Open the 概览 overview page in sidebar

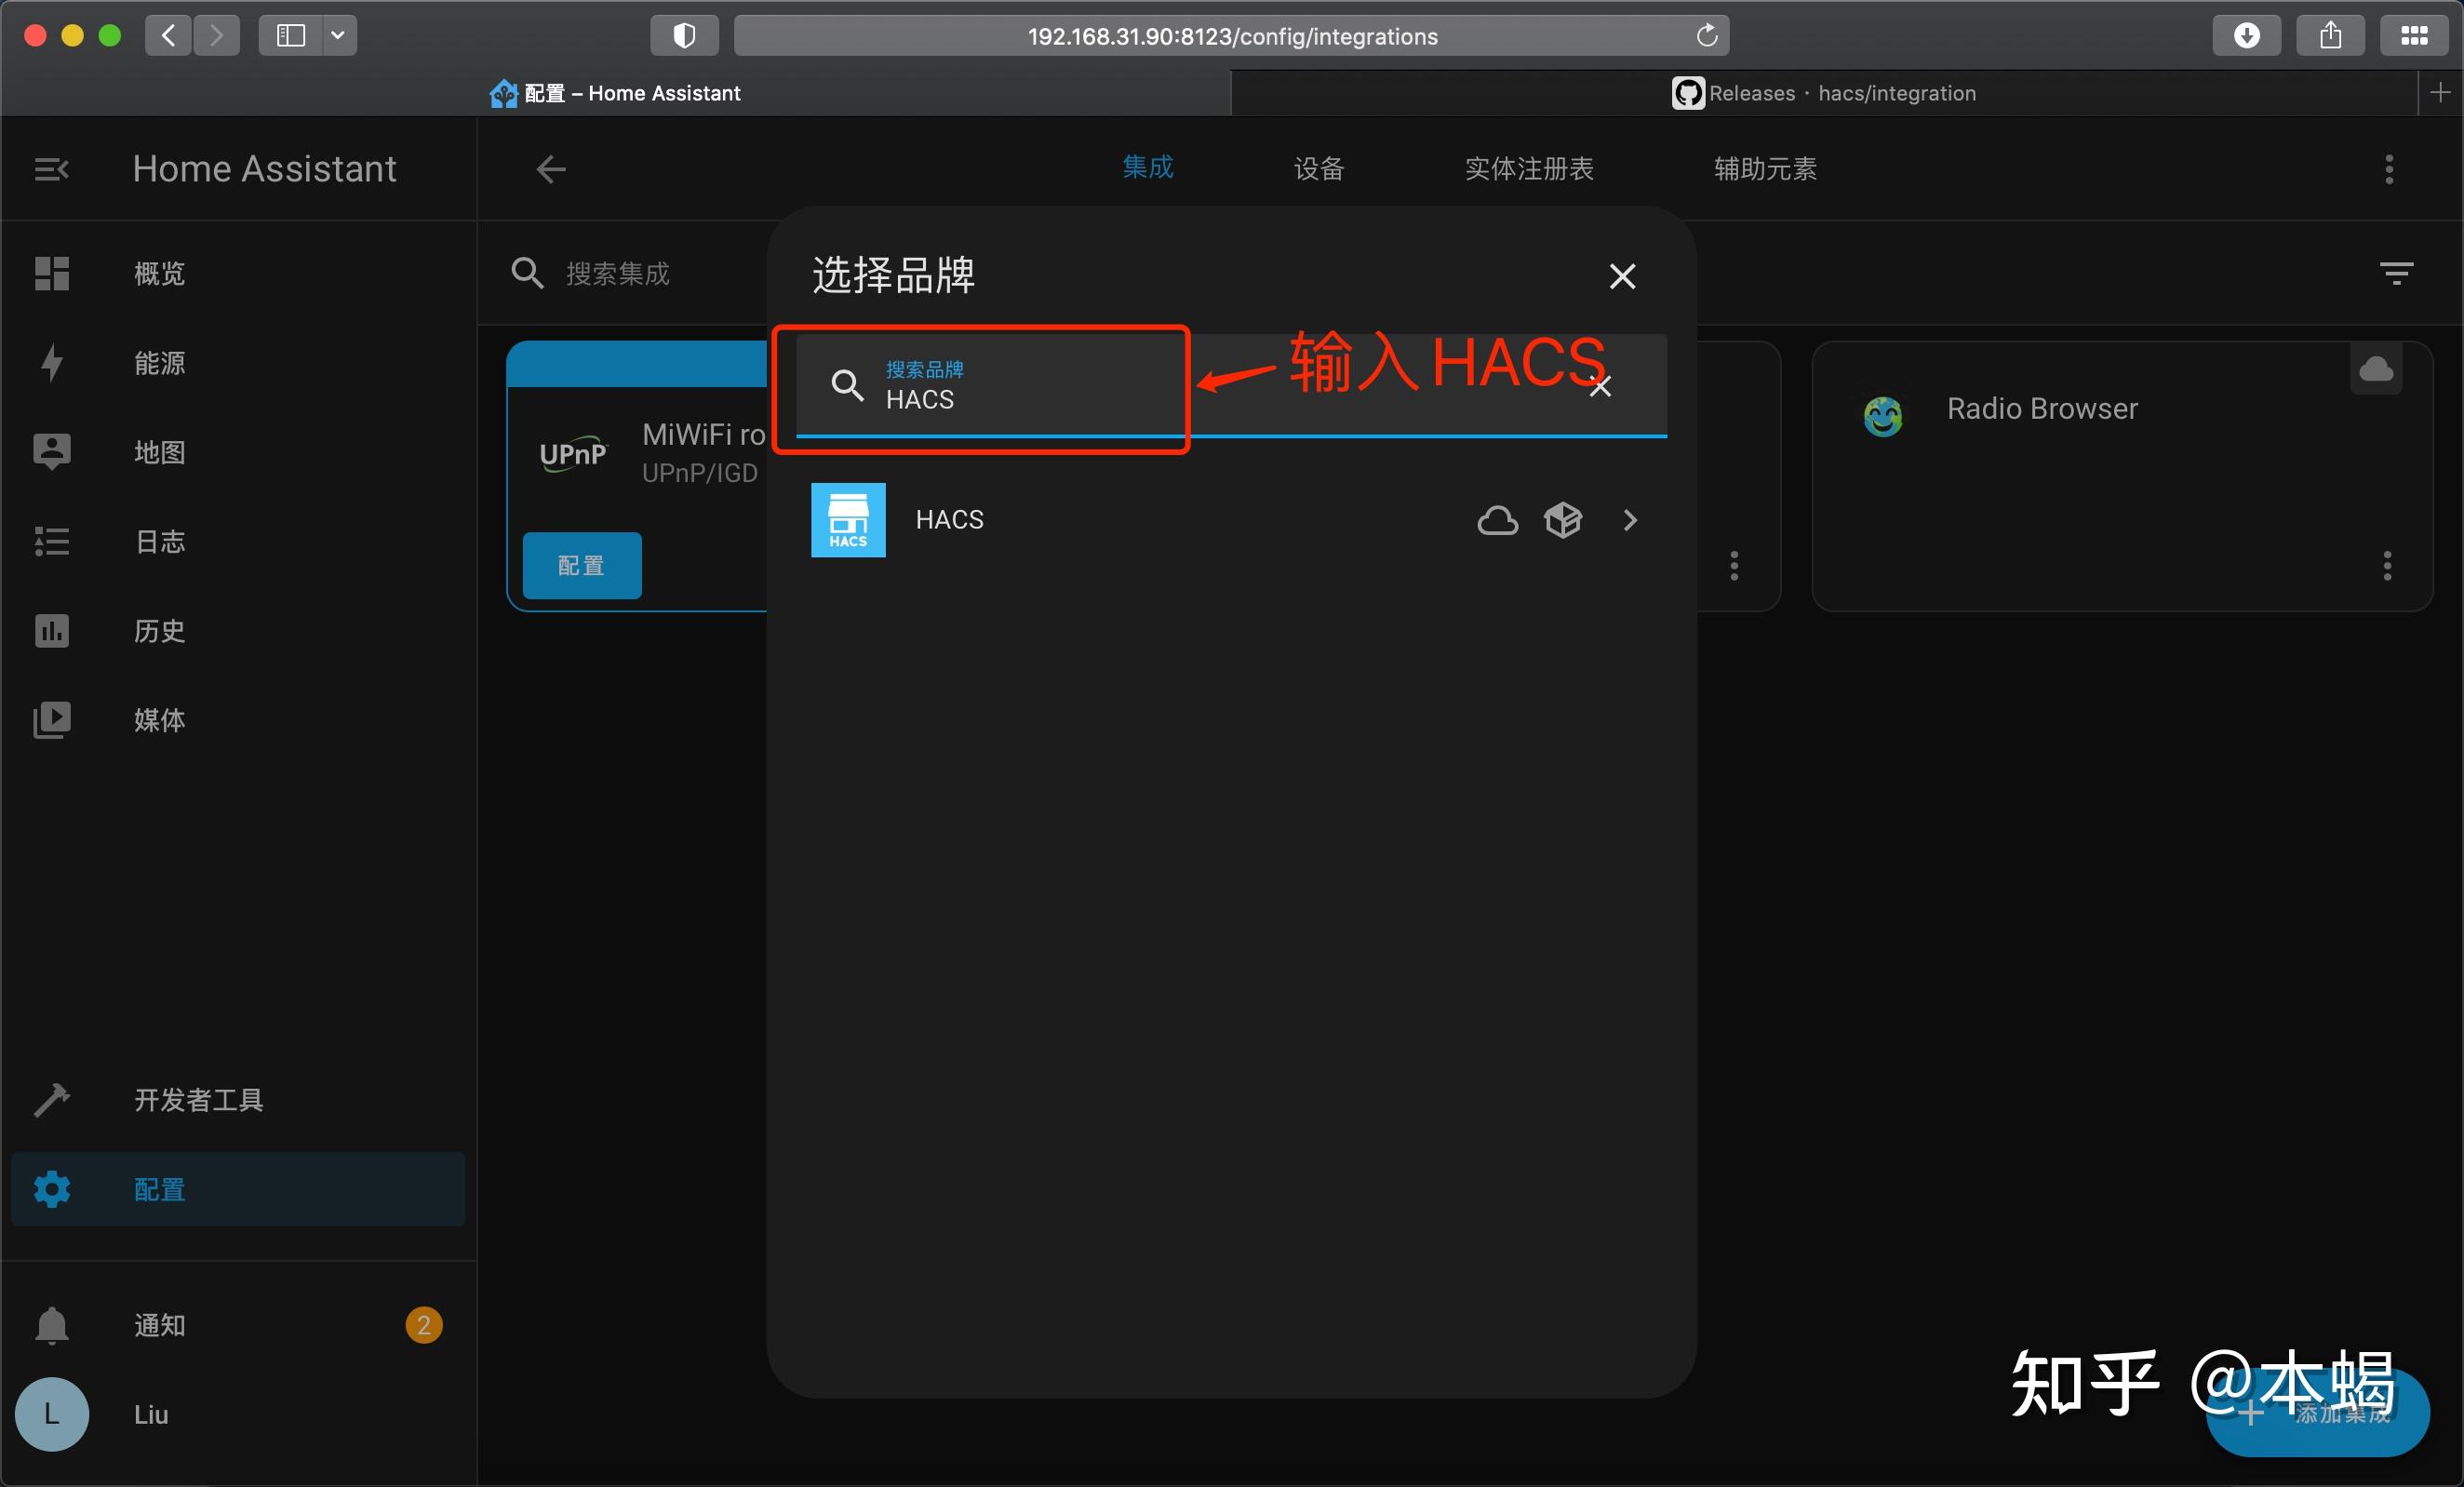point(158,273)
